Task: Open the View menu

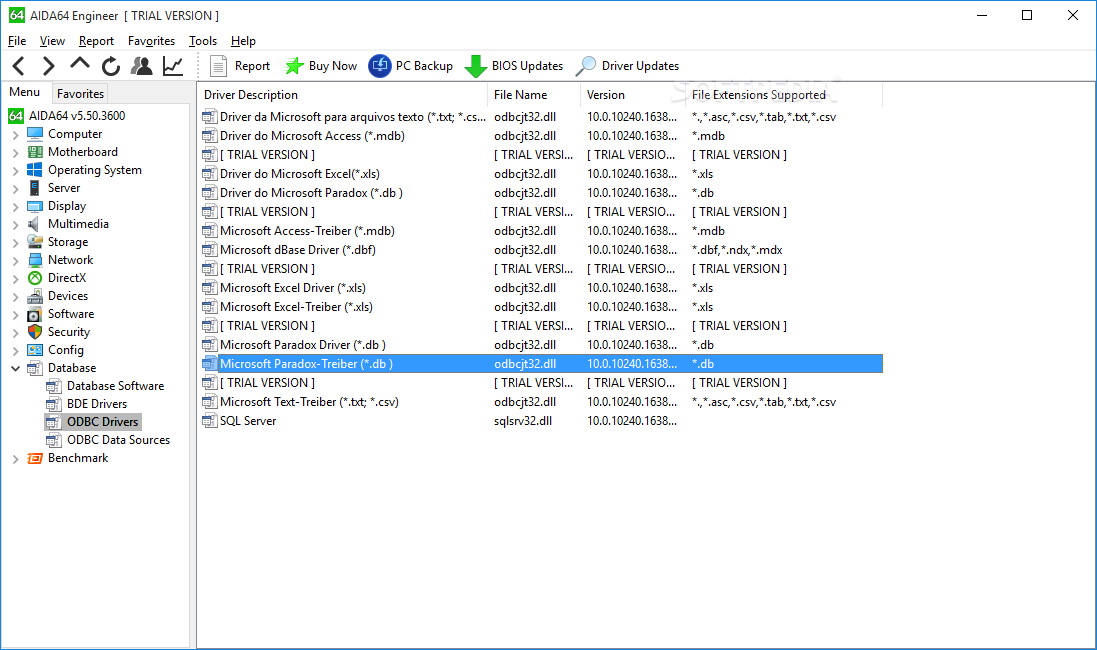Action: click(52, 41)
